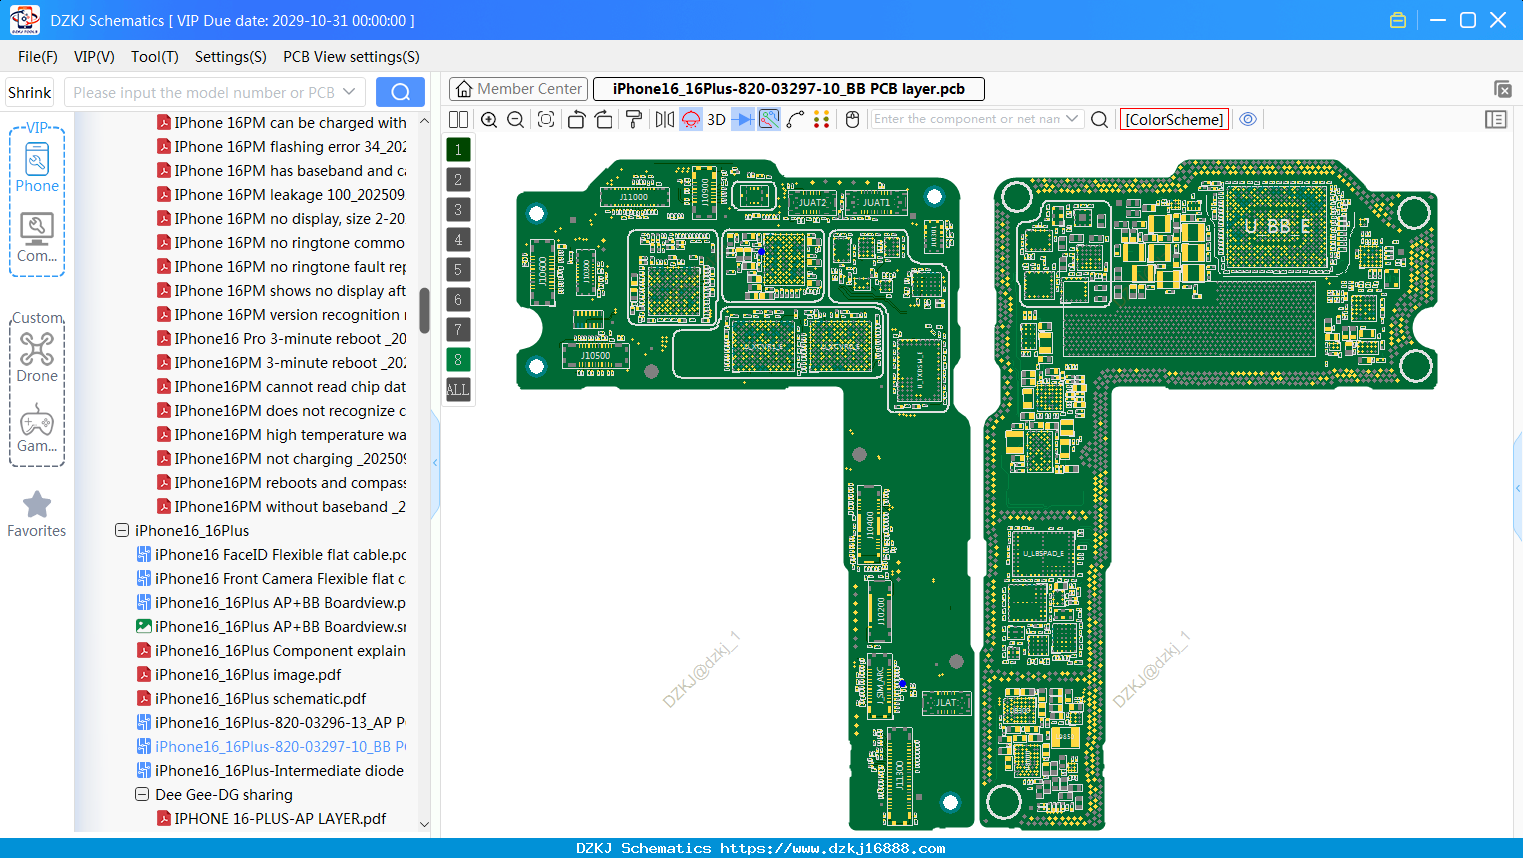This screenshot has width=1523, height=858.
Task: Collapse the iPhone16_16Plus tree folder
Action: point(122,531)
